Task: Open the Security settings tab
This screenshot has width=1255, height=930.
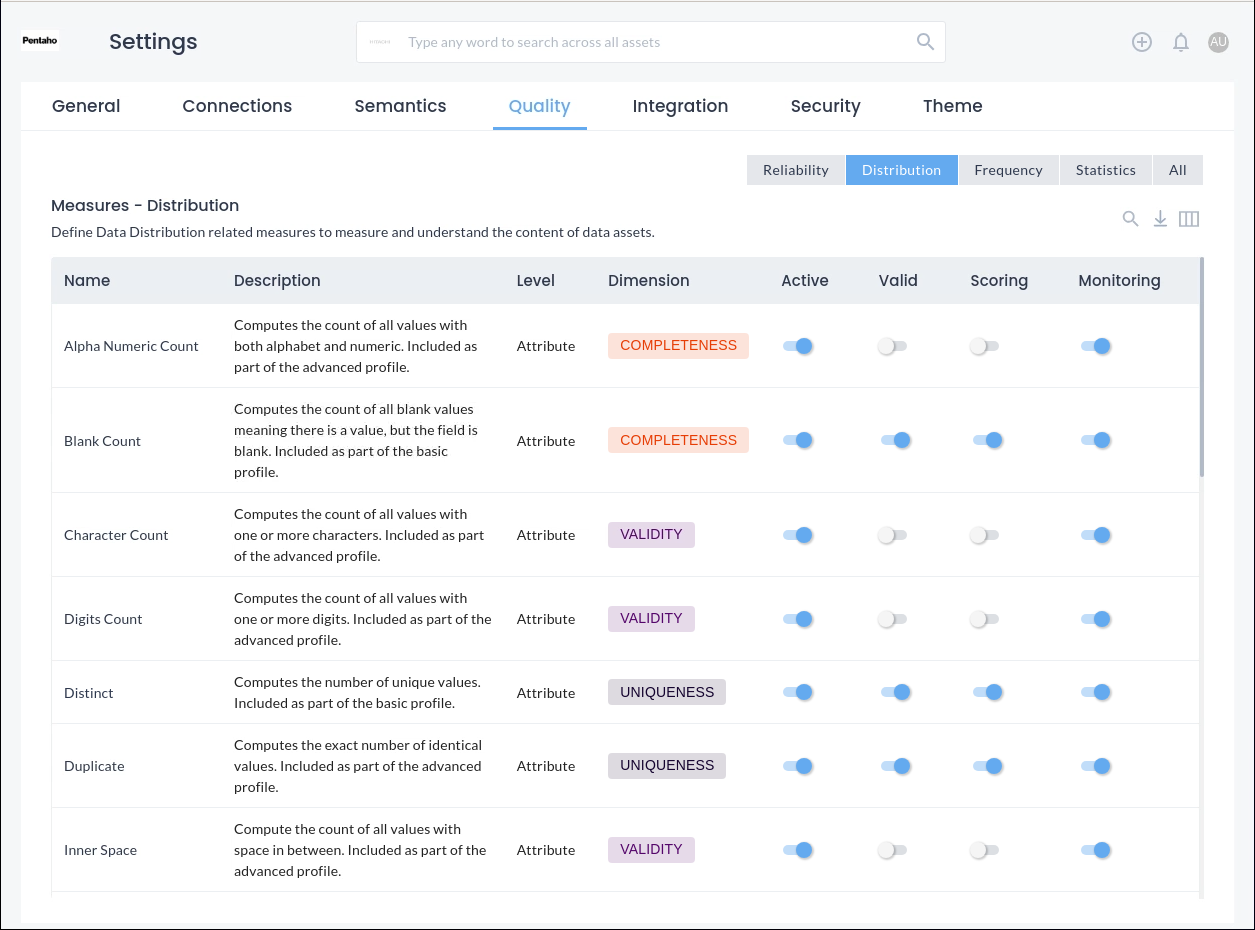Action: coord(825,106)
